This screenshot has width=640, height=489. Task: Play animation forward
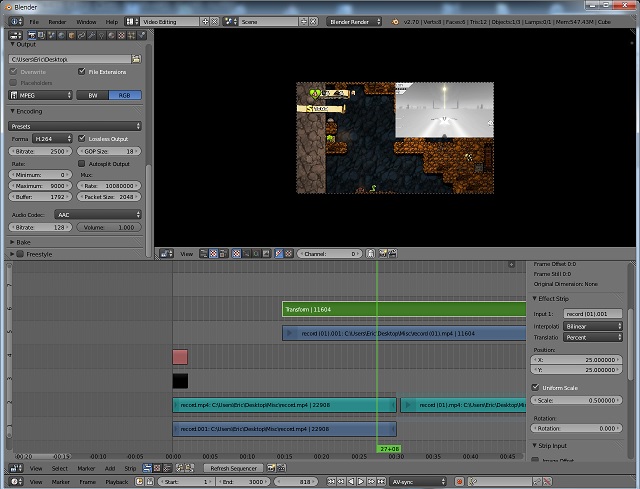(x=361, y=482)
